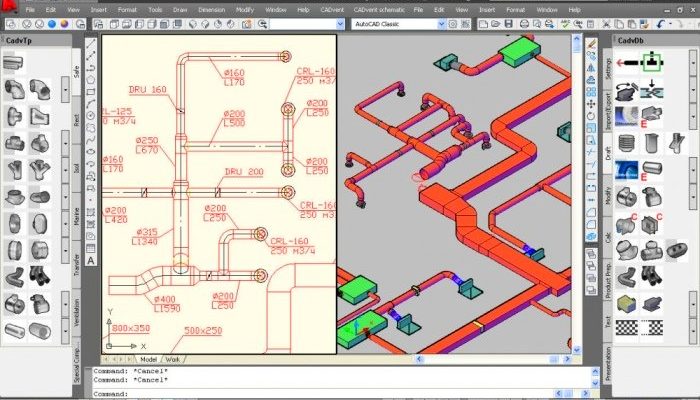
Task: Open the AutoCAD Classic workspace dropdown
Action: click(440, 23)
